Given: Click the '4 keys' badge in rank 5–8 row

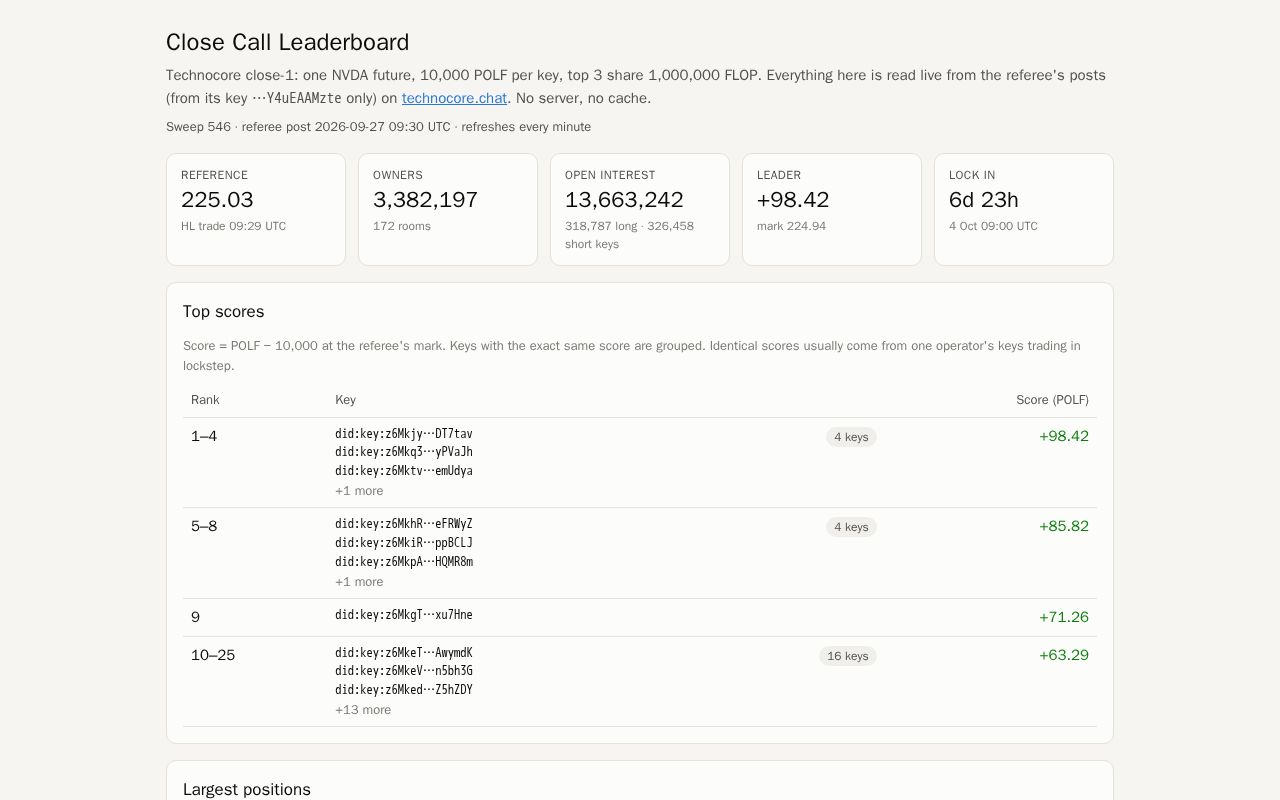Looking at the screenshot, I should click(851, 527).
